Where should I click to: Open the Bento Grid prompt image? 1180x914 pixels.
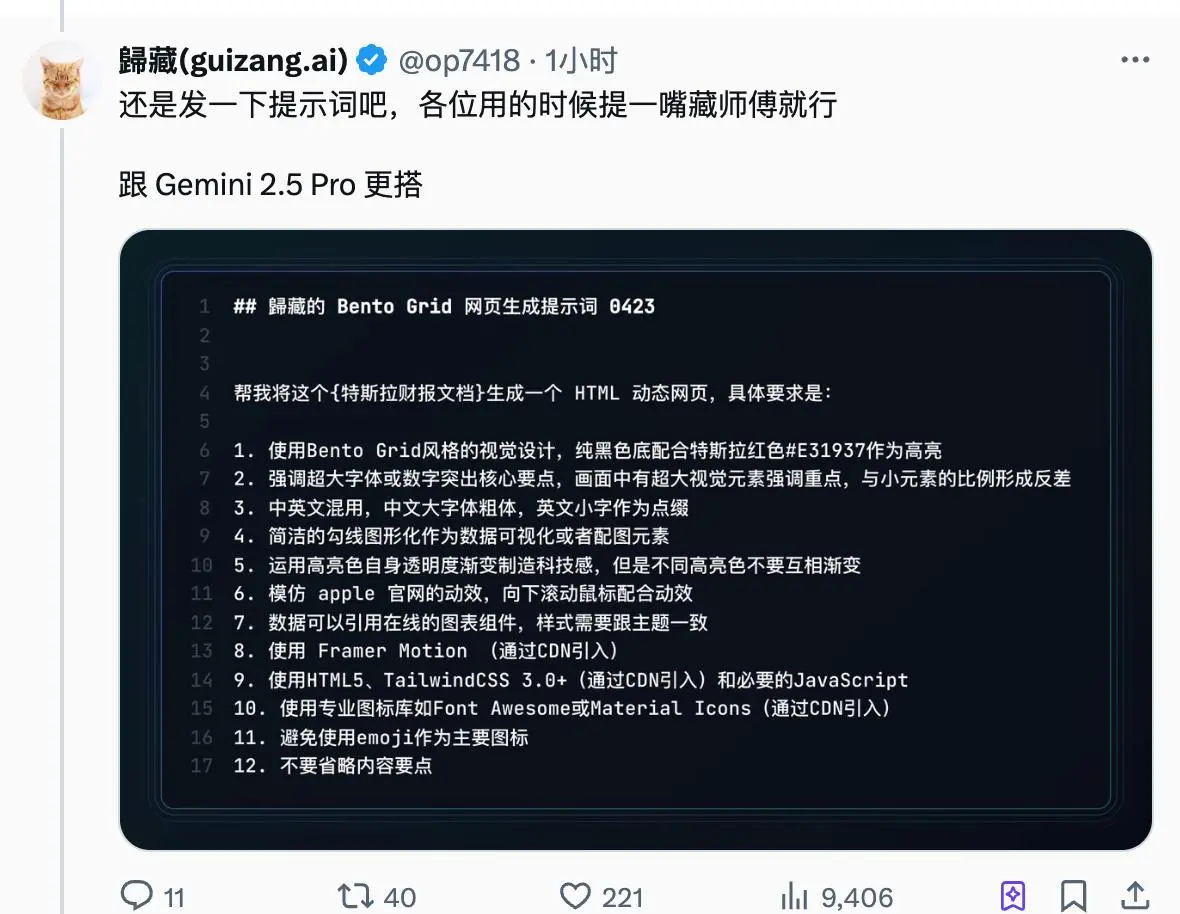(636, 540)
